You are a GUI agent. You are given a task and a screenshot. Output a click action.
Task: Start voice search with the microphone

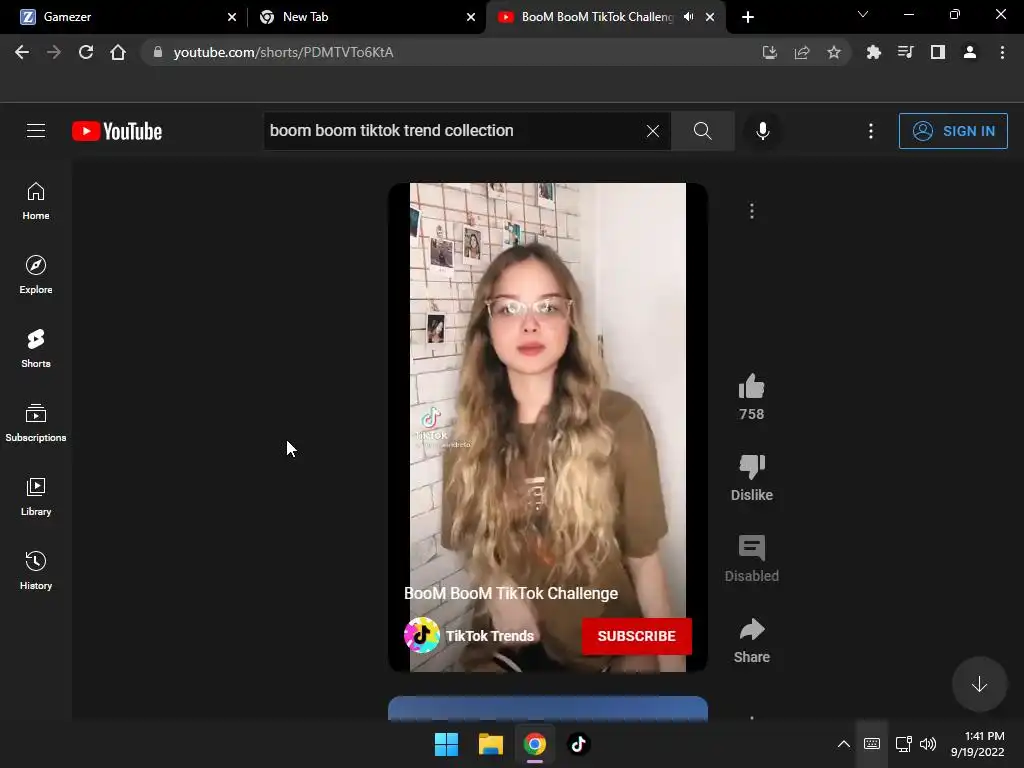[x=762, y=131]
